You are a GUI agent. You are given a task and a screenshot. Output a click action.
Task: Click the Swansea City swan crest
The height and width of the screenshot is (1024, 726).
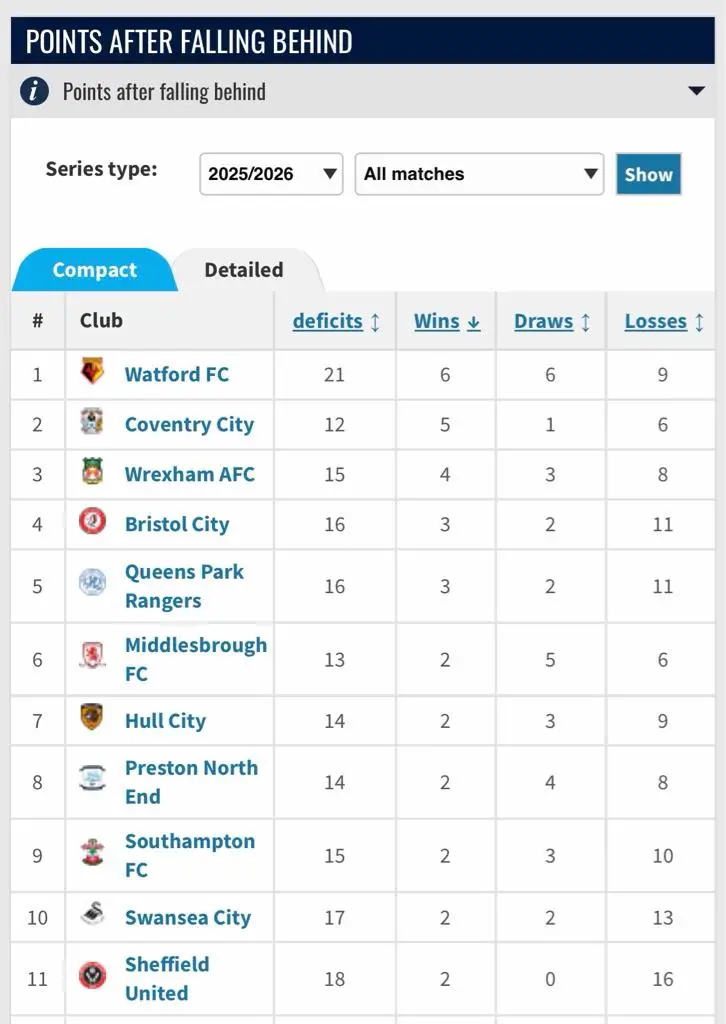coord(92,915)
